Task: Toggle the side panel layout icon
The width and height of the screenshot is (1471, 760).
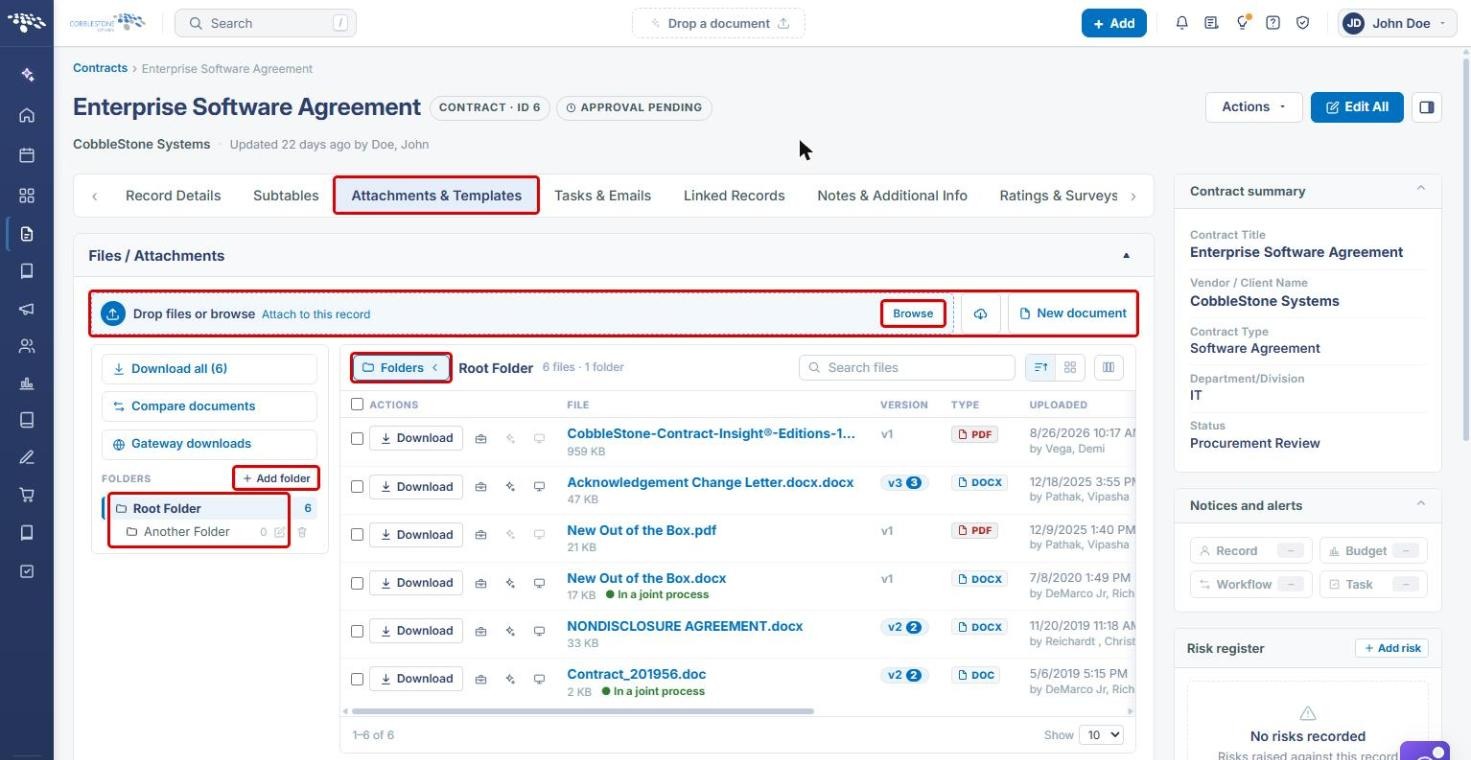Action: tap(1427, 107)
